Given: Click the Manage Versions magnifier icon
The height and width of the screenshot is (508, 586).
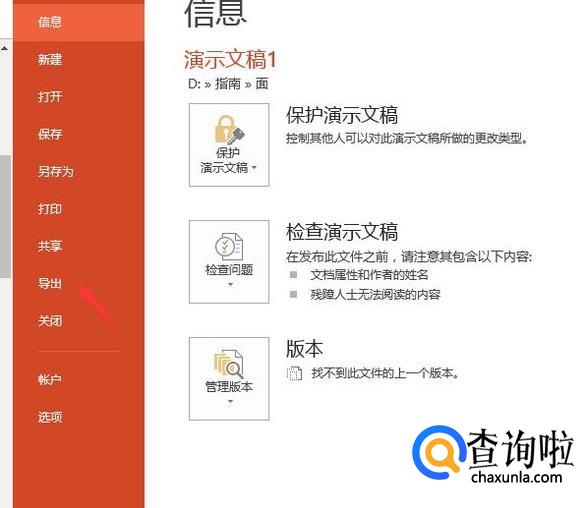Looking at the screenshot, I should click(x=228, y=364).
